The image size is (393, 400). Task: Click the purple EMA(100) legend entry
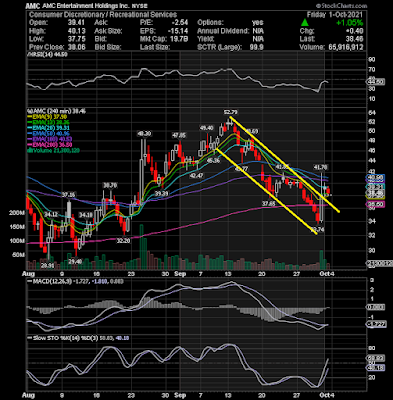pos(50,139)
